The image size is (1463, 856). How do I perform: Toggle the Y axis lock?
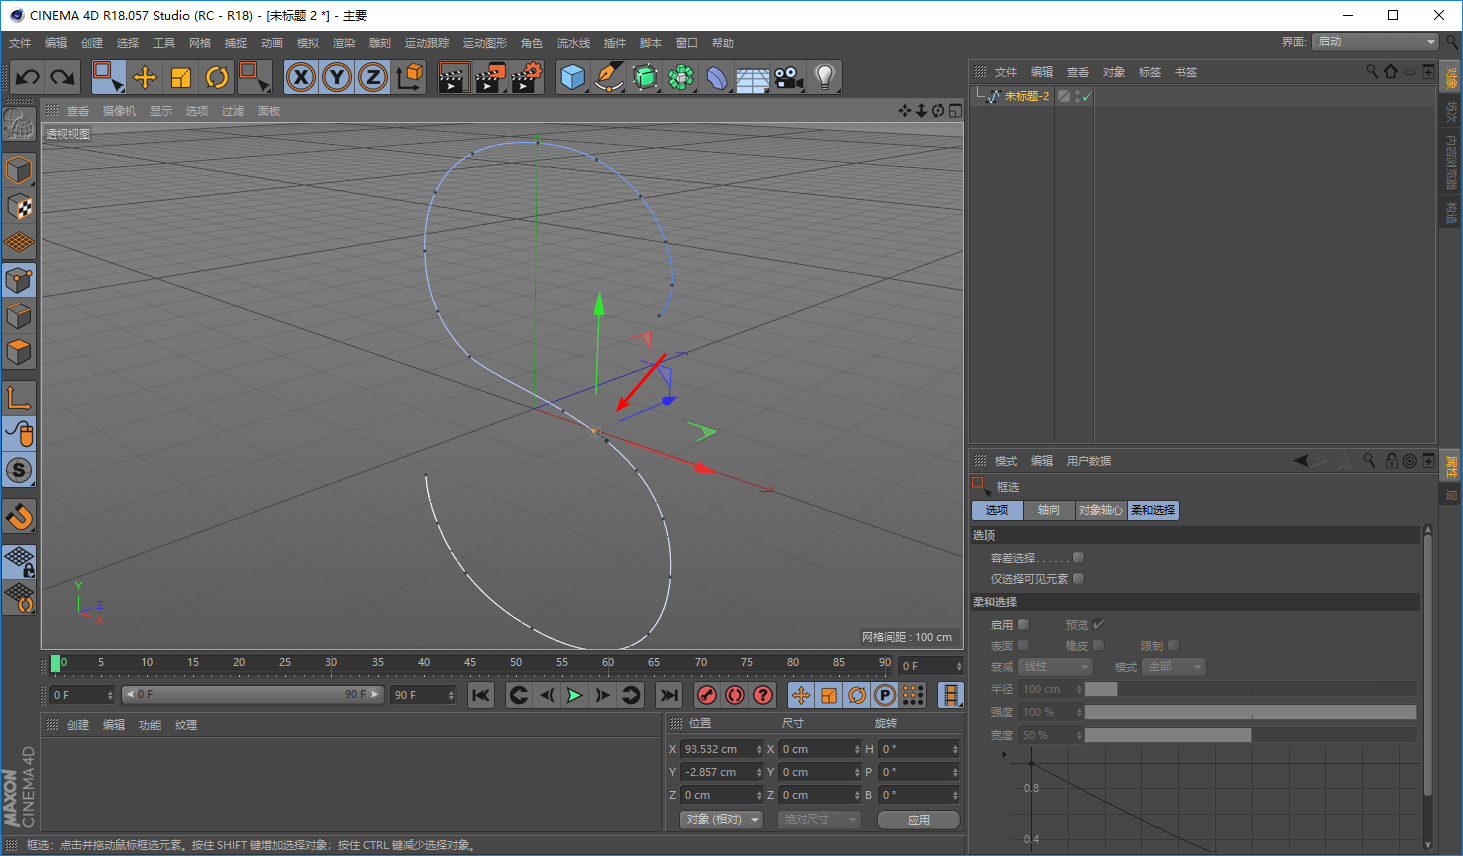coord(337,77)
